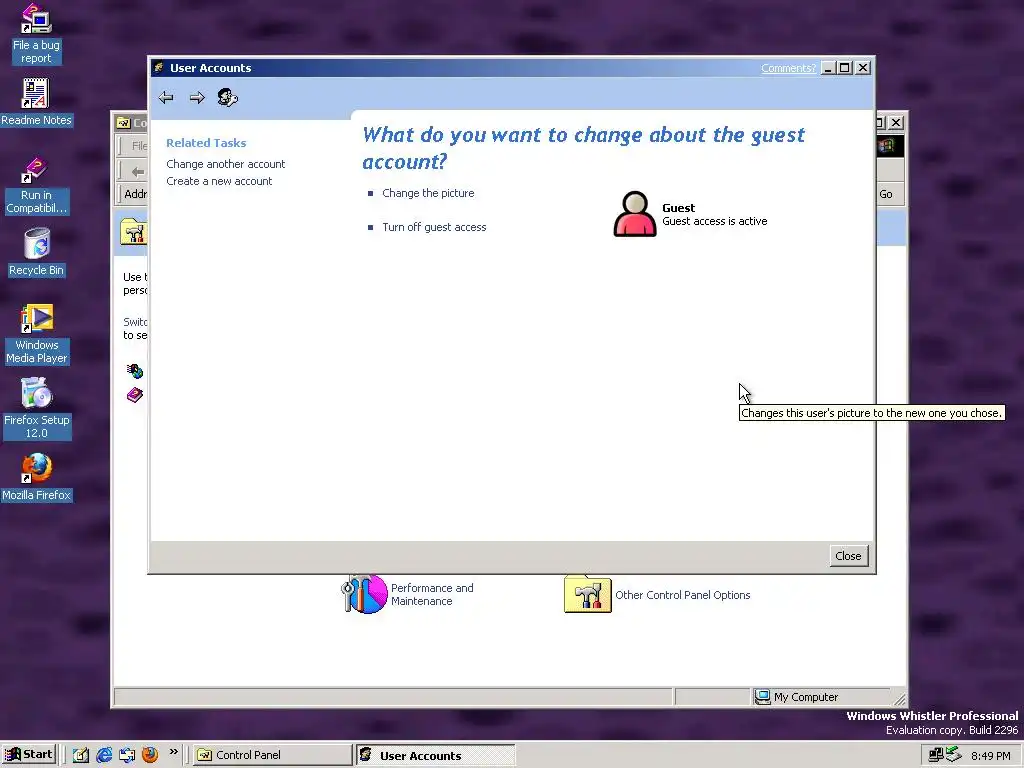Click Performance and Maintenance label
The height and width of the screenshot is (768, 1024).
pos(432,594)
